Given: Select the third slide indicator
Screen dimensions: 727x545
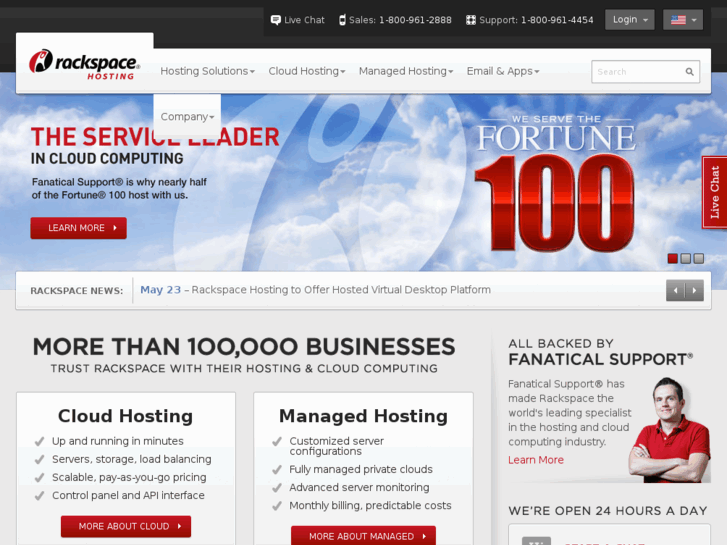Looking at the screenshot, I should [699, 258].
